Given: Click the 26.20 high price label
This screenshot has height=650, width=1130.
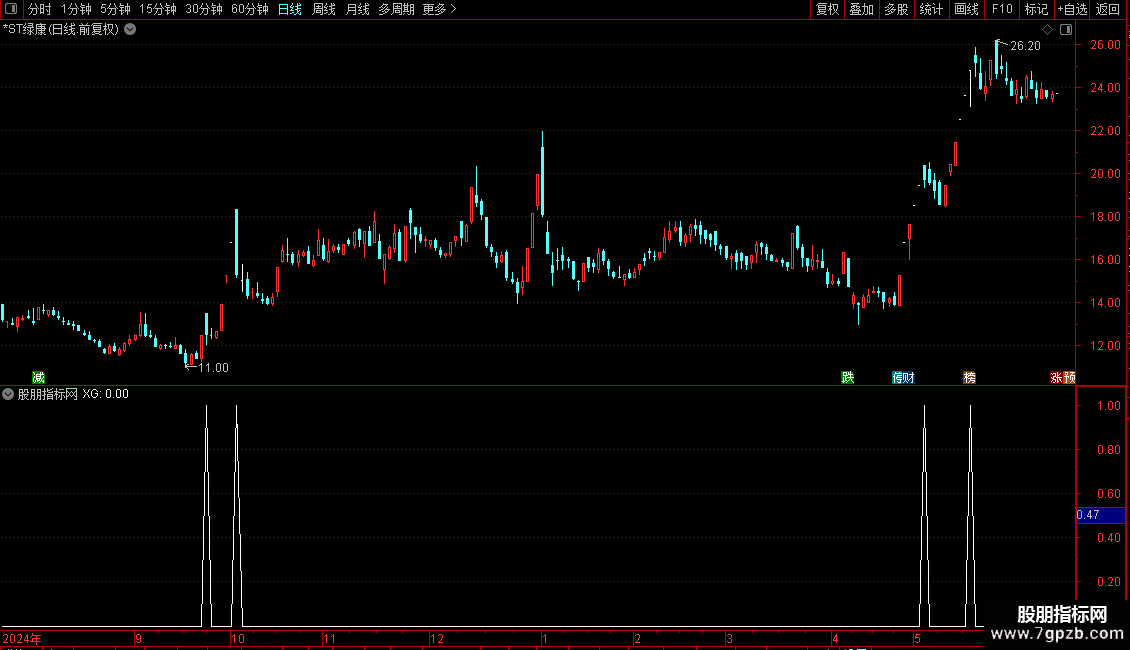Looking at the screenshot, I should pyautogui.click(x=1025, y=46).
